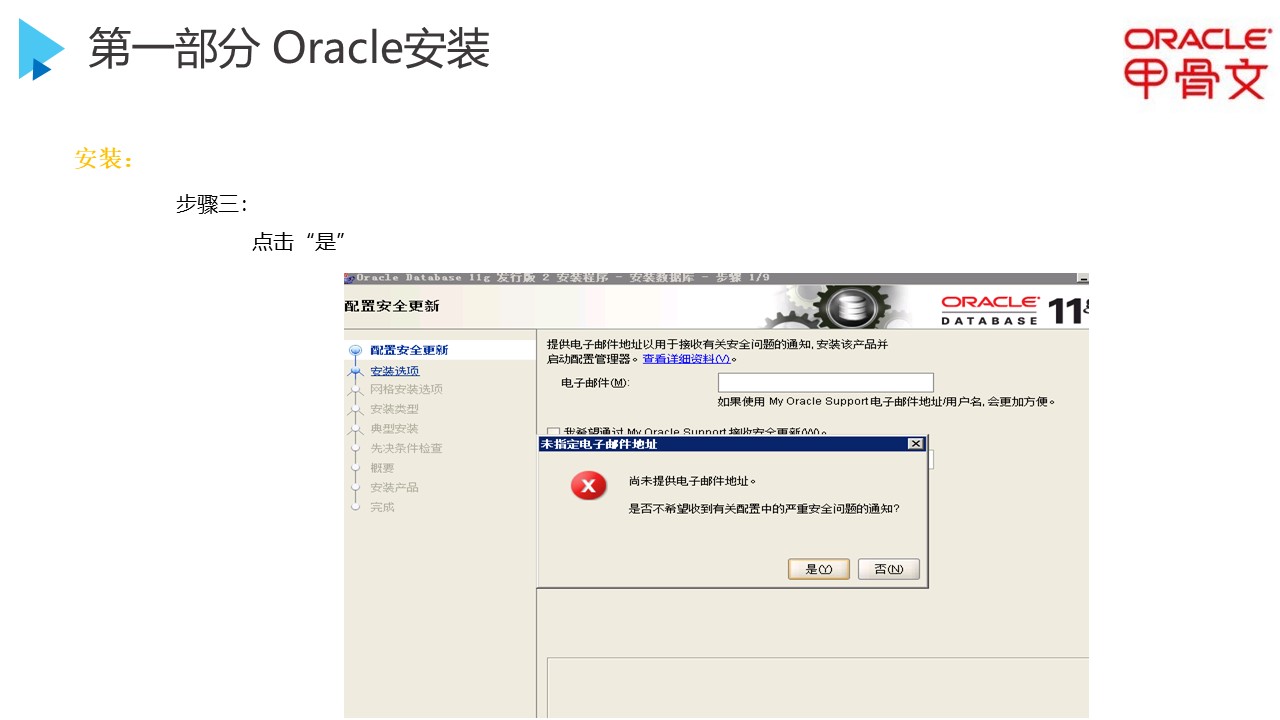Select 配置安全更新 step in sidebar
1280x720 pixels.
click(x=409, y=350)
